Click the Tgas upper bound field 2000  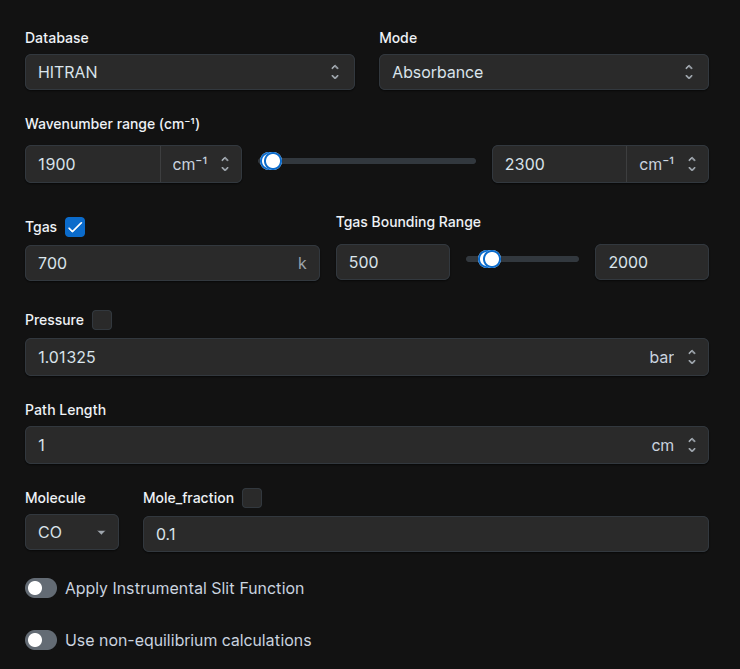pos(652,262)
